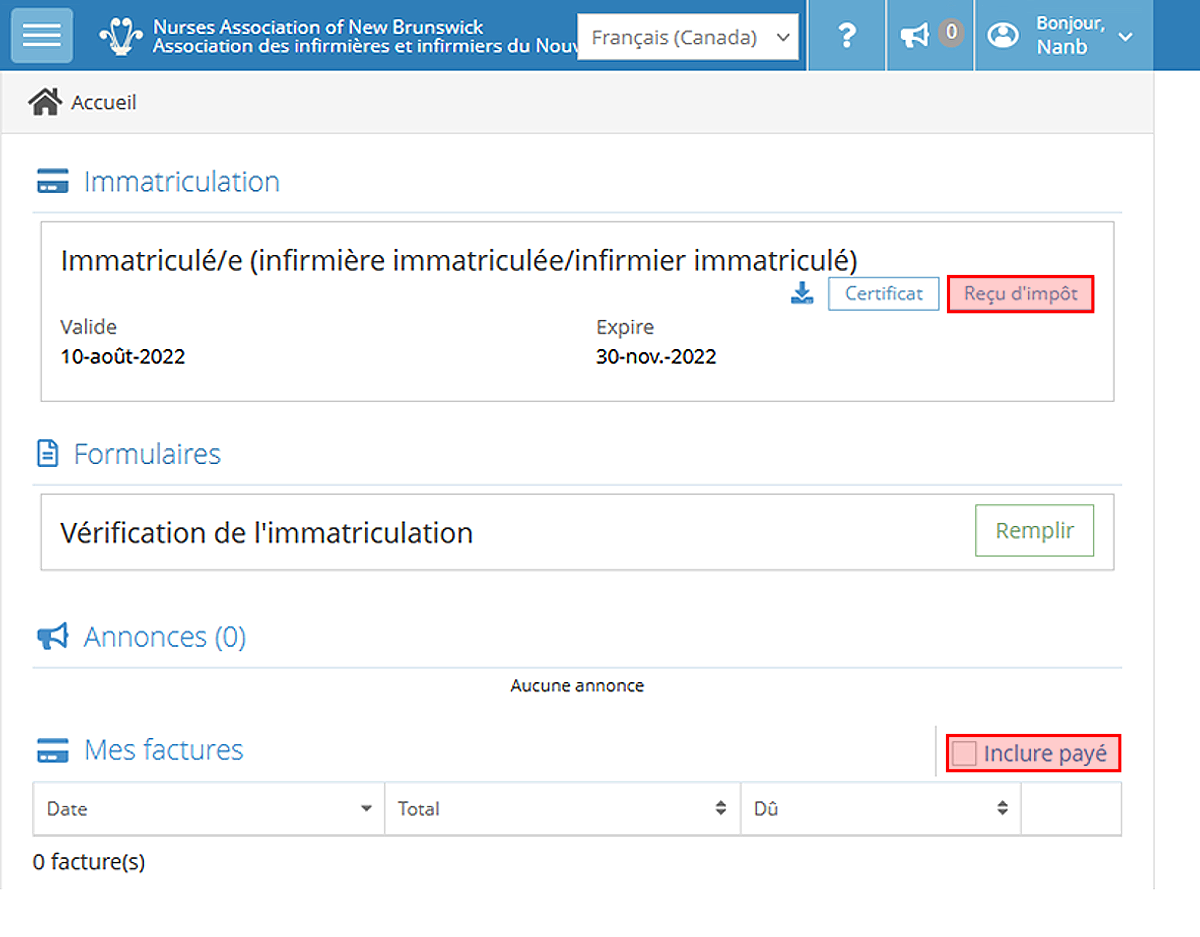
Task: Open the Date column sort dropdown arrow
Action: [367, 809]
